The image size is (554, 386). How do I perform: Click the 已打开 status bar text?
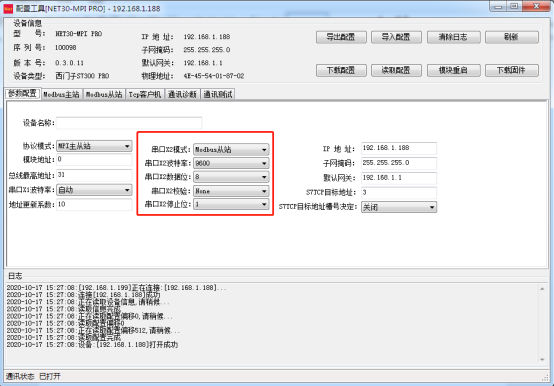[x=50, y=376]
